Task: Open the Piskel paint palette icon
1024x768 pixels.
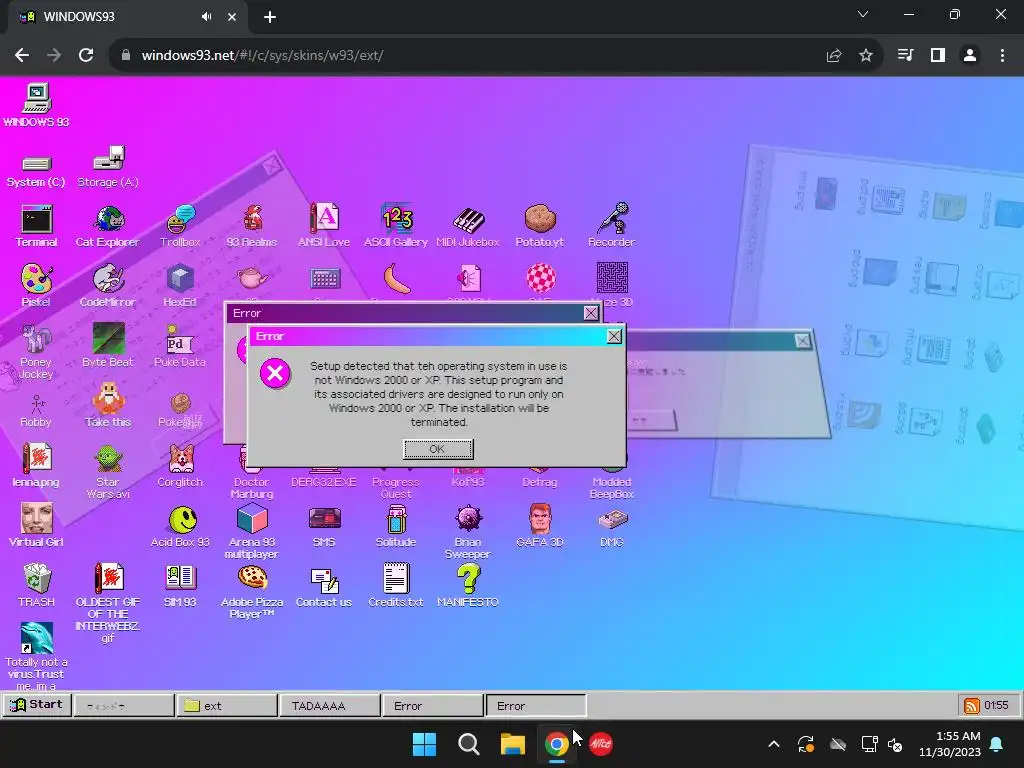Action: 37,279
